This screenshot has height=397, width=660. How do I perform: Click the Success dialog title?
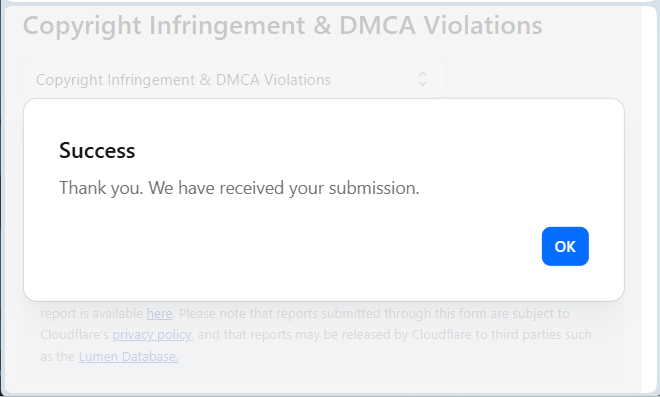tap(97, 150)
